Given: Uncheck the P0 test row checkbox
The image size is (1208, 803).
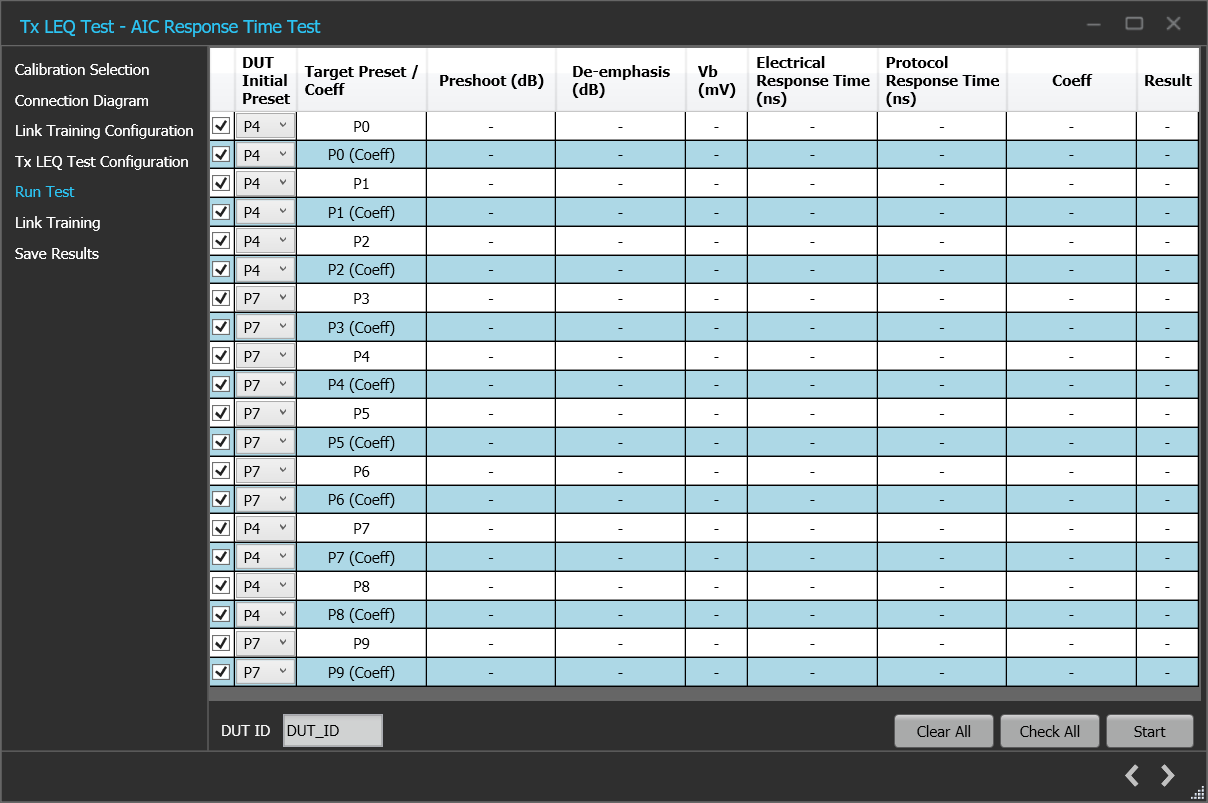Looking at the screenshot, I should pyautogui.click(x=220, y=125).
